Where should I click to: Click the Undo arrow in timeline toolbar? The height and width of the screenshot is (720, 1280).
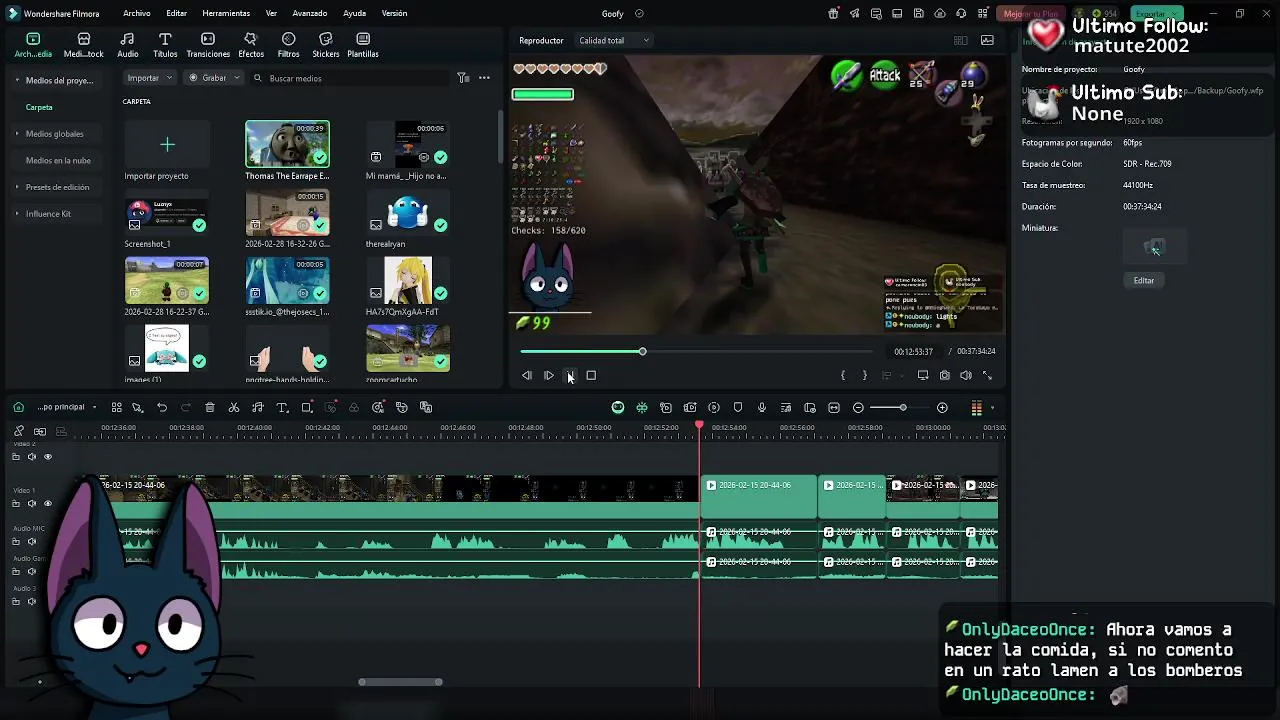(x=162, y=407)
